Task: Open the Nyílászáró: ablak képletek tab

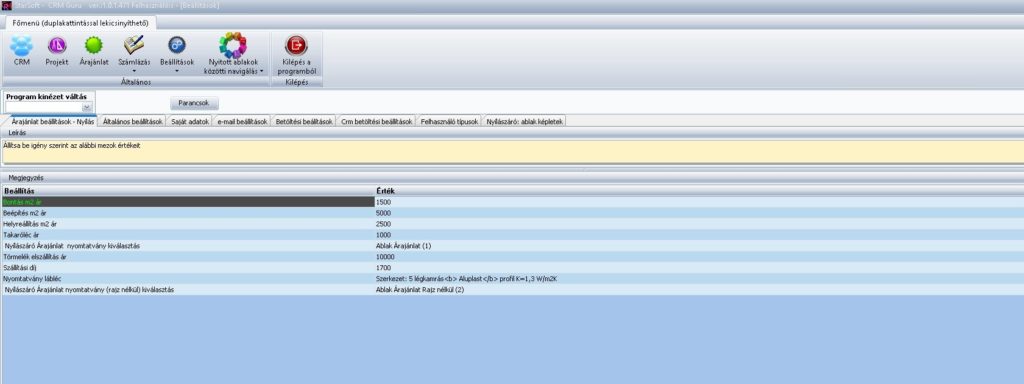Action: click(525, 121)
